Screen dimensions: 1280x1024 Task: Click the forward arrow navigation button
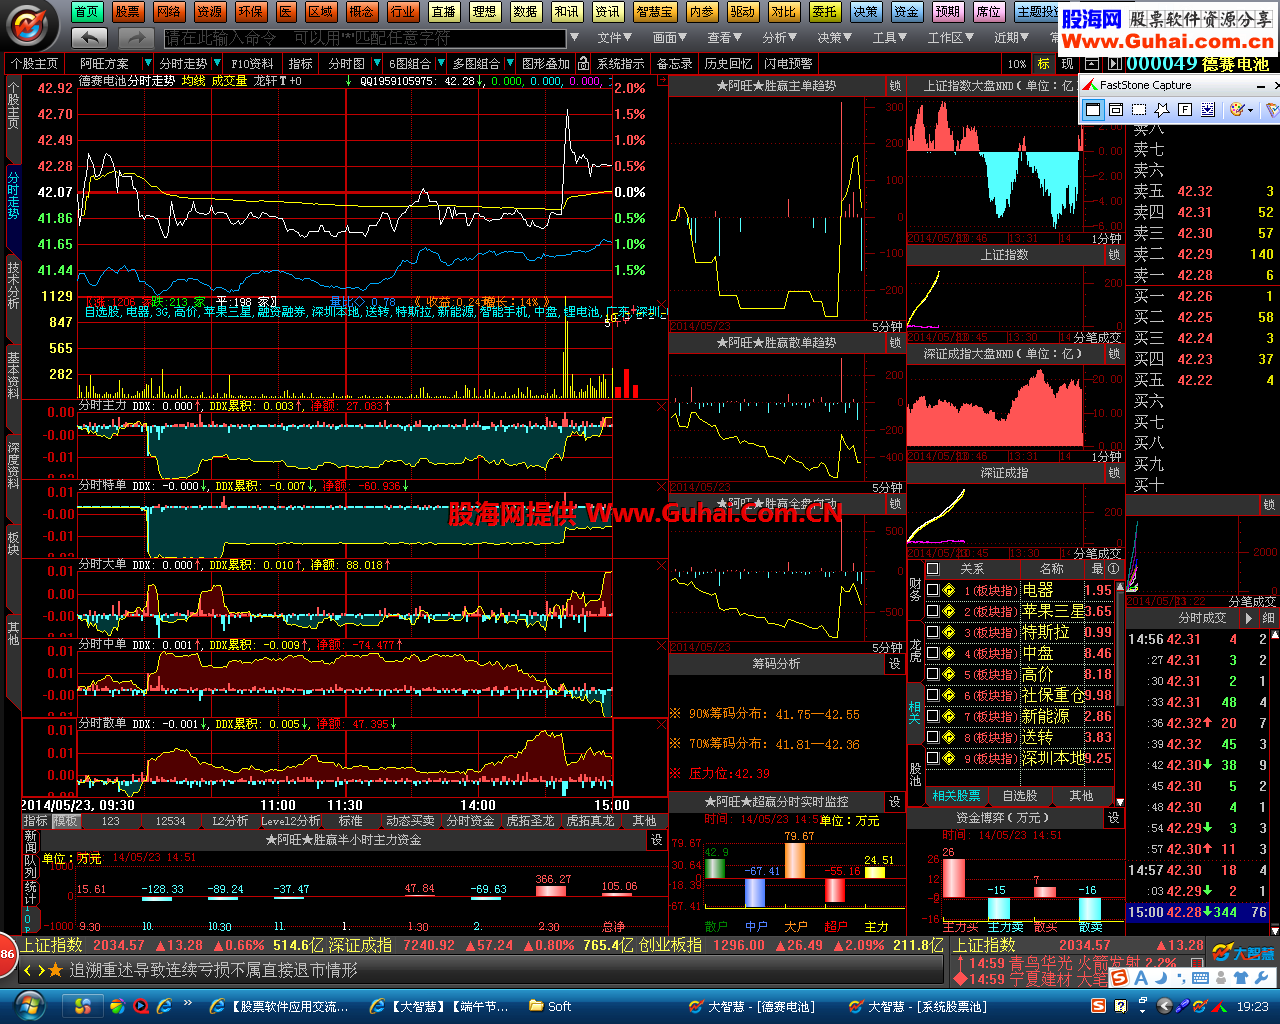[135, 38]
